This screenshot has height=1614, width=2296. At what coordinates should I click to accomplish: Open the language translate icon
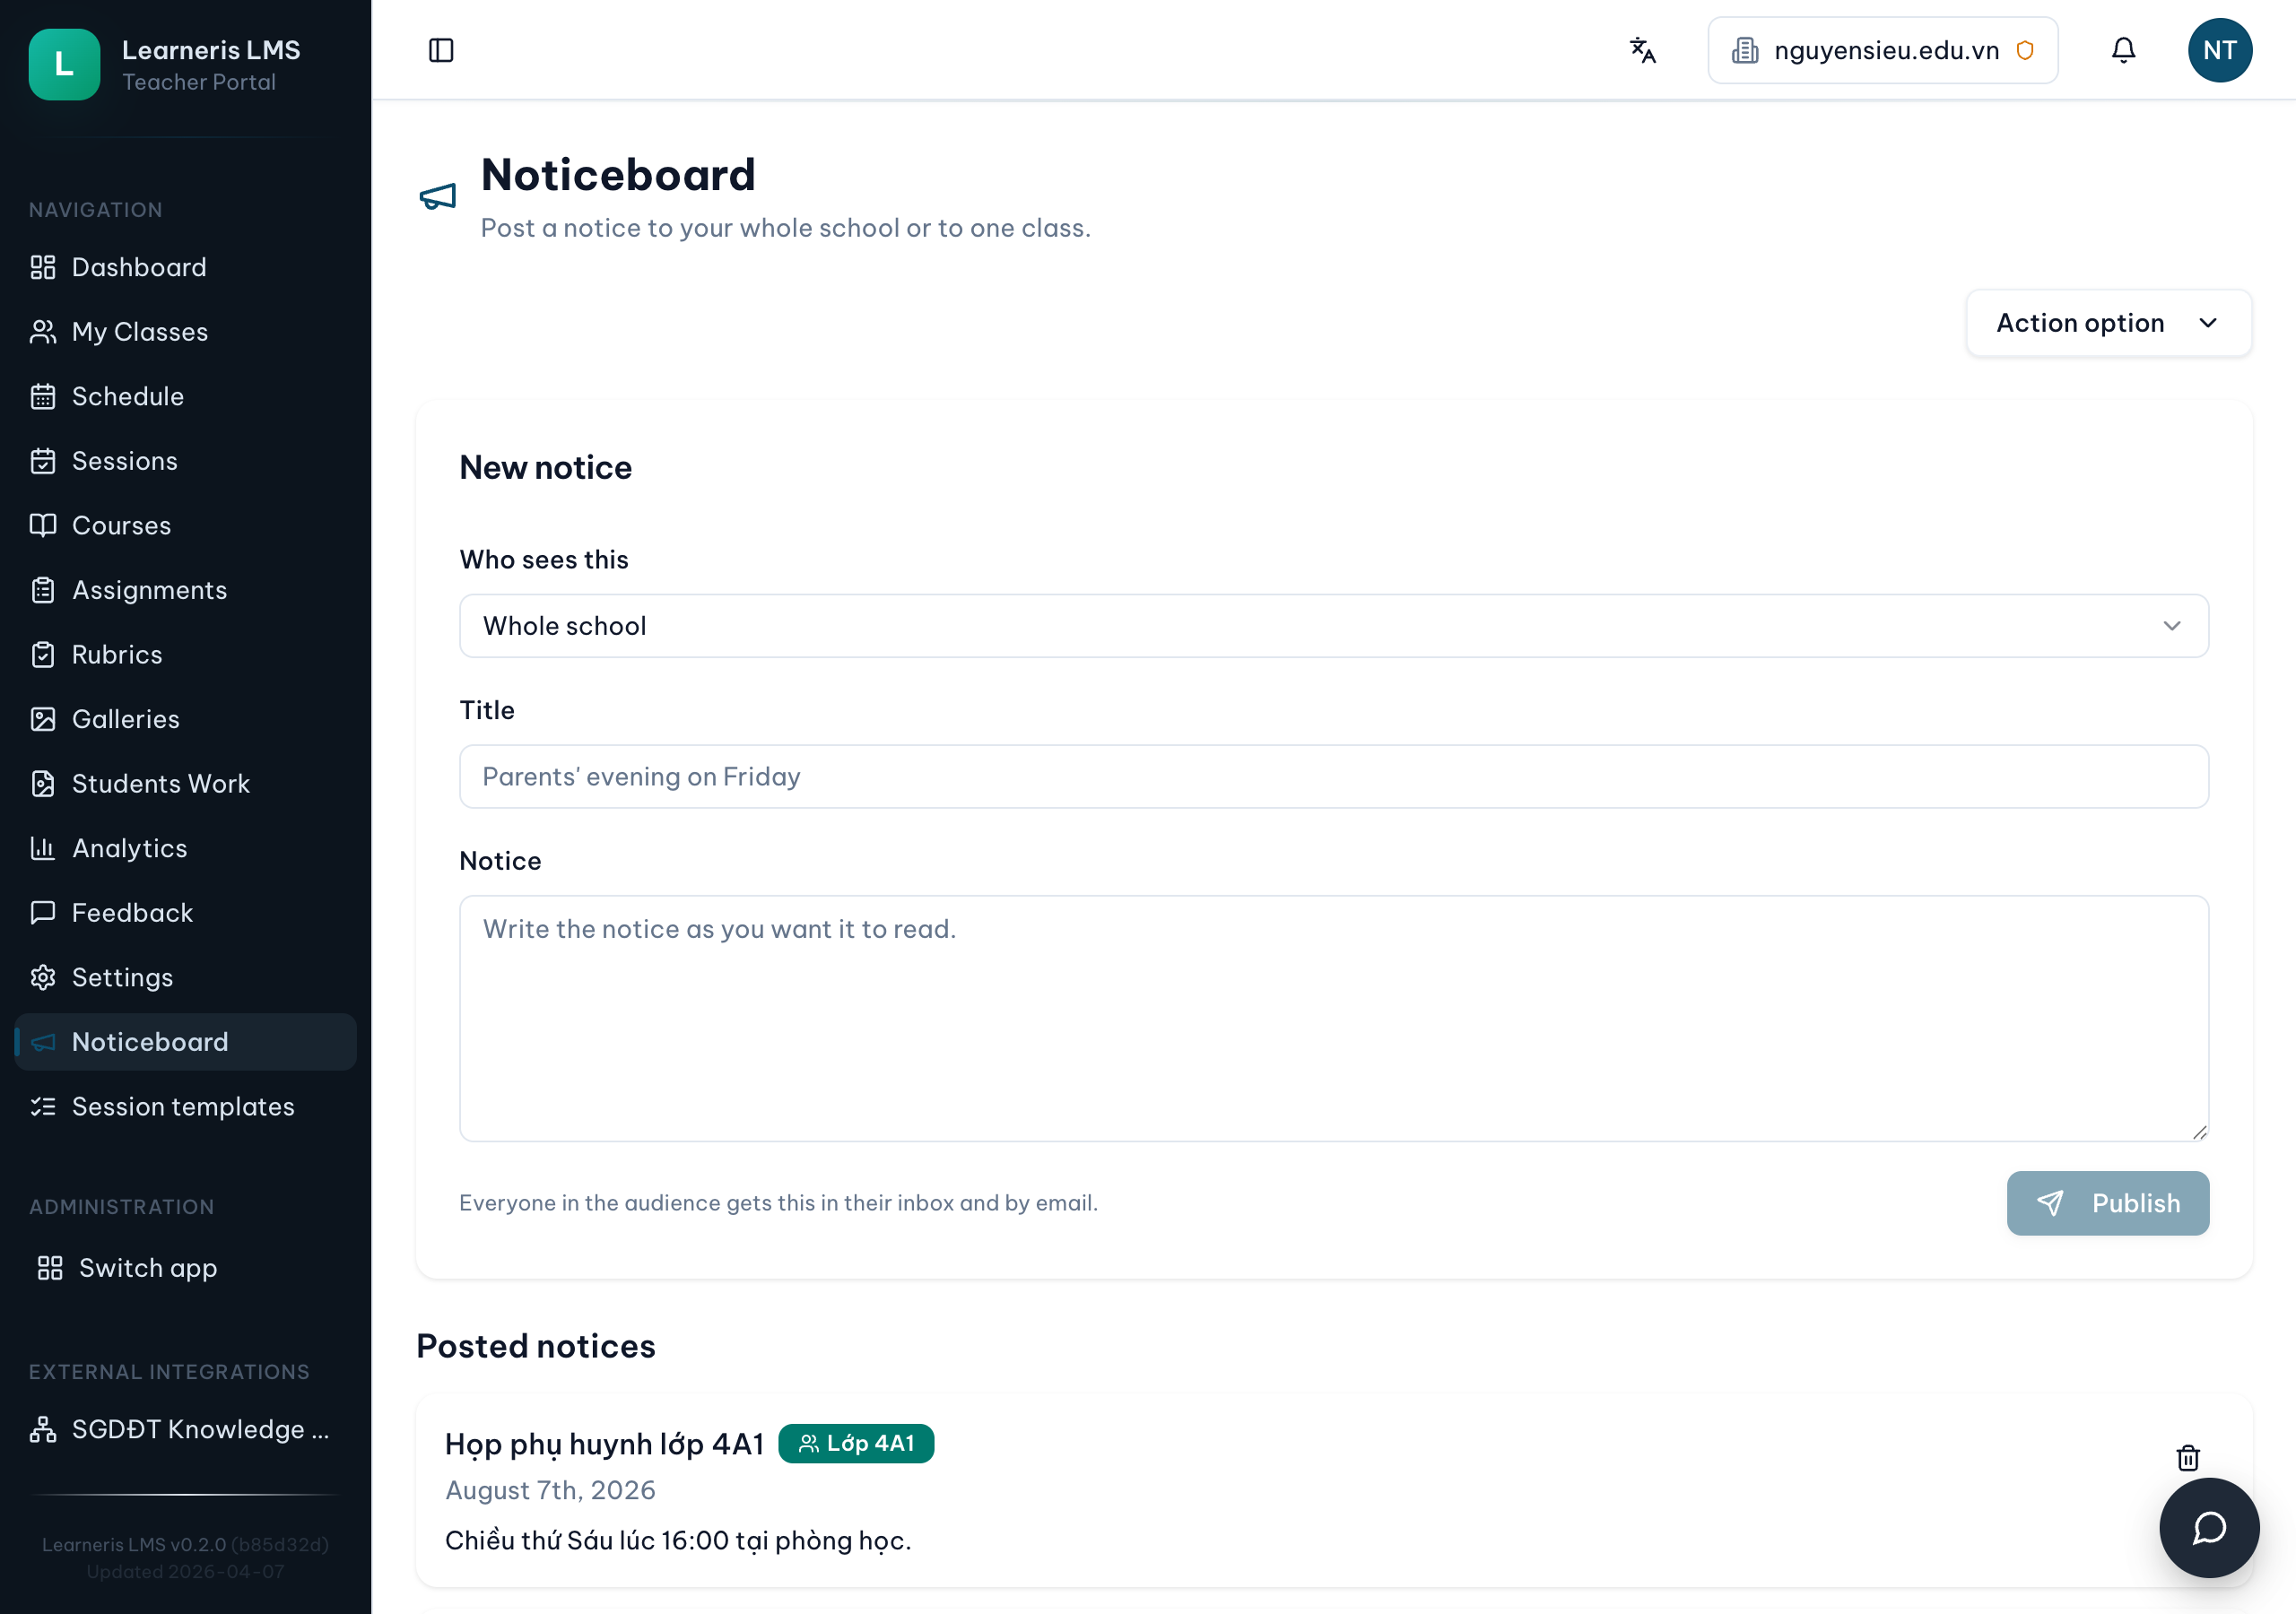coord(1643,50)
